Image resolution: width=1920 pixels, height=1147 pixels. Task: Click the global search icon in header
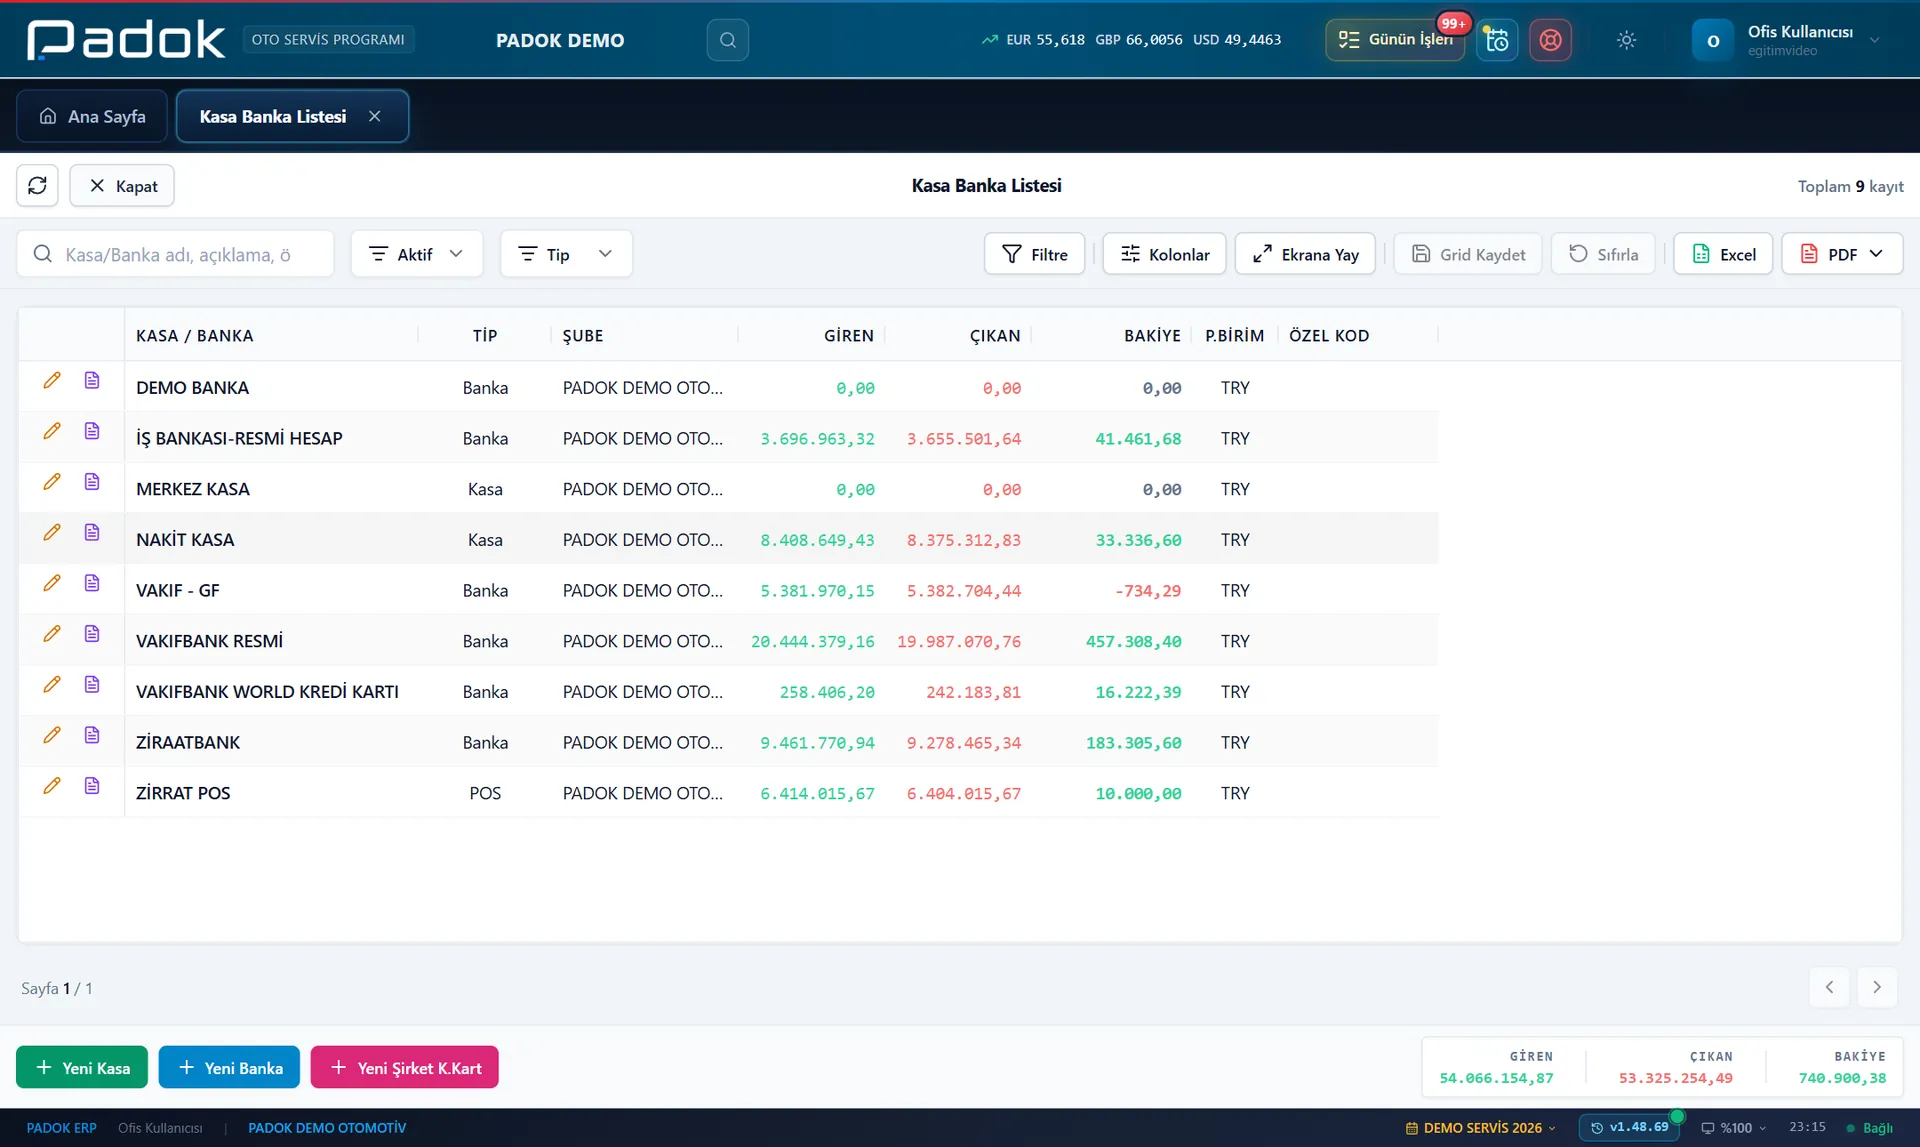[727, 40]
